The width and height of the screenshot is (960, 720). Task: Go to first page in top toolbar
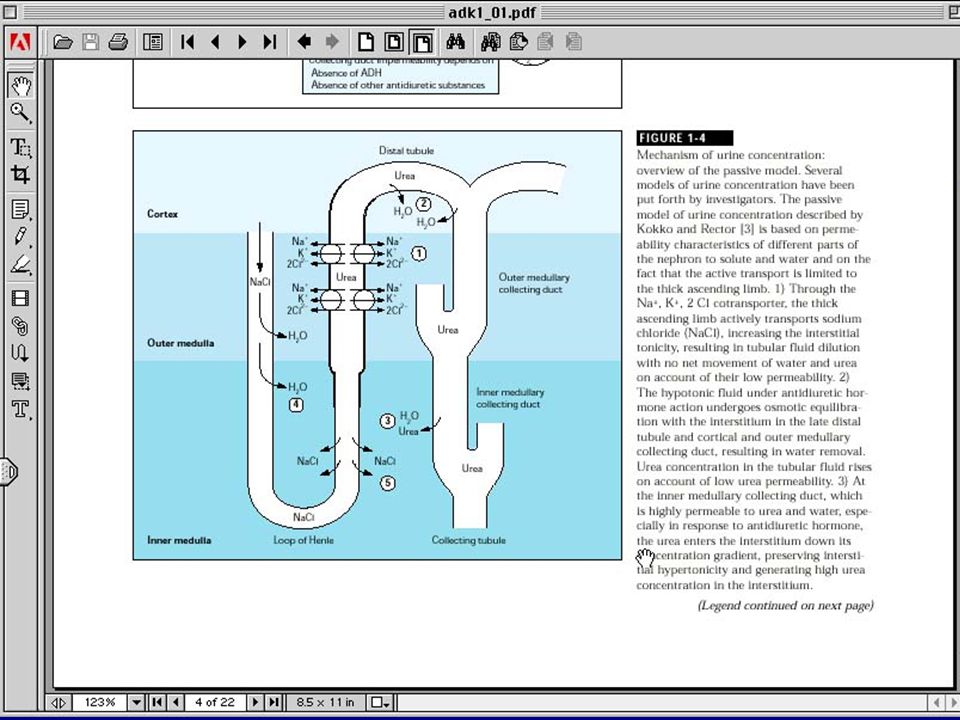187,42
